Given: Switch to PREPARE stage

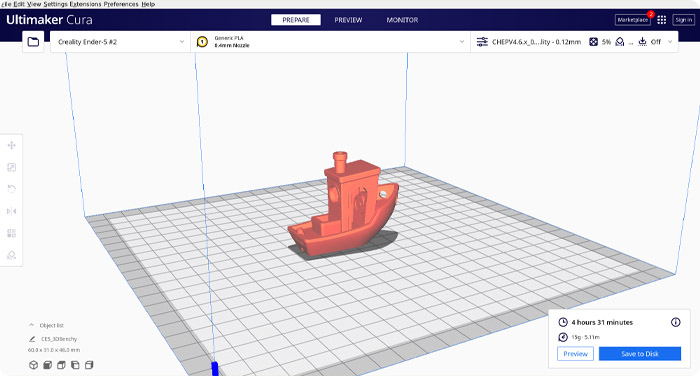Looking at the screenshot, I should [296, 20].
